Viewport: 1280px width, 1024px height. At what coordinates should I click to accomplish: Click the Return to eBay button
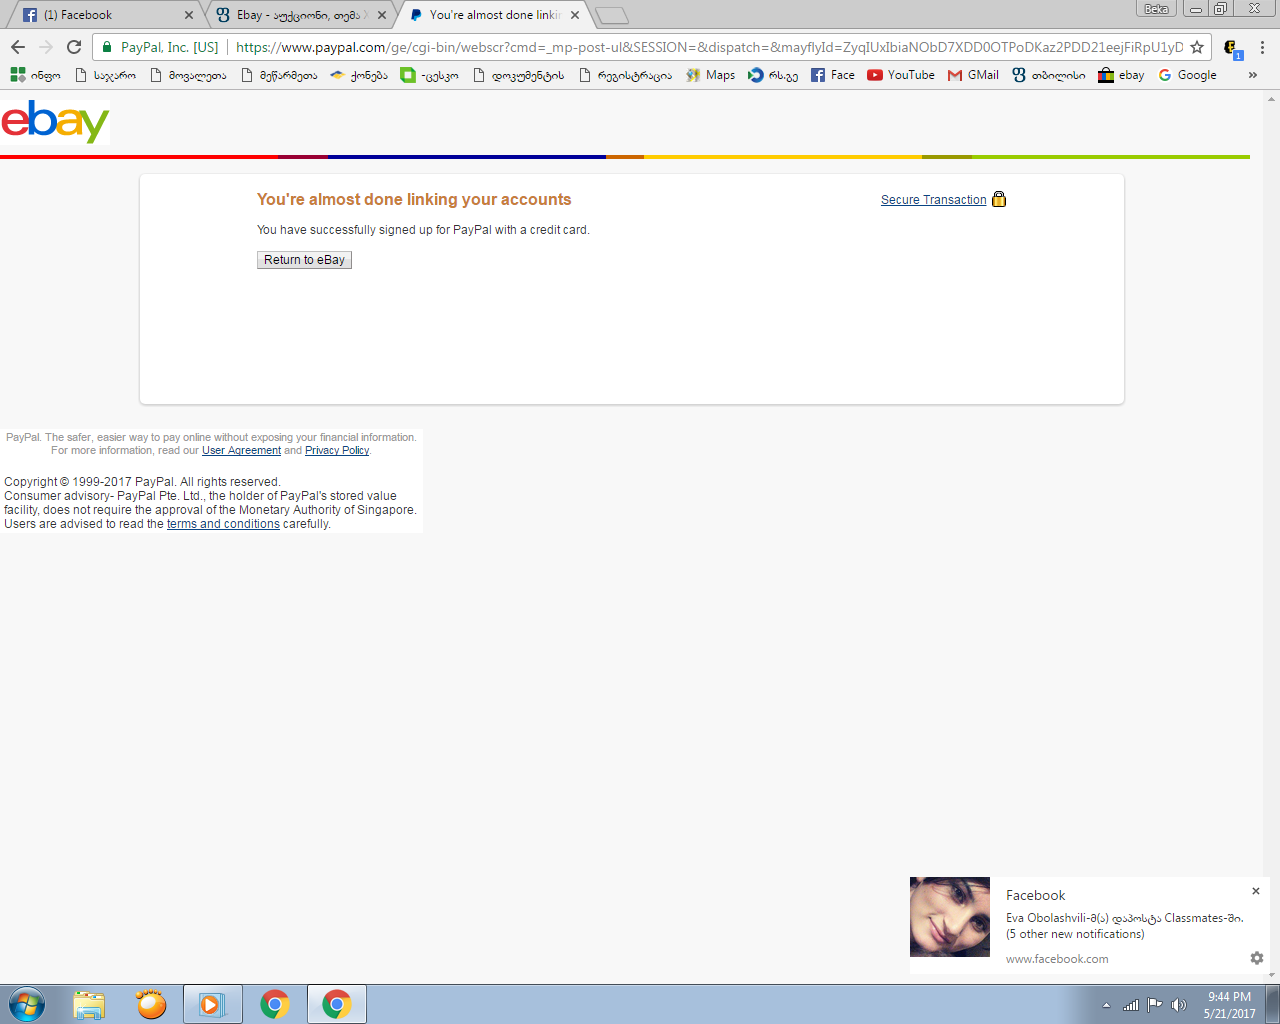304,260
